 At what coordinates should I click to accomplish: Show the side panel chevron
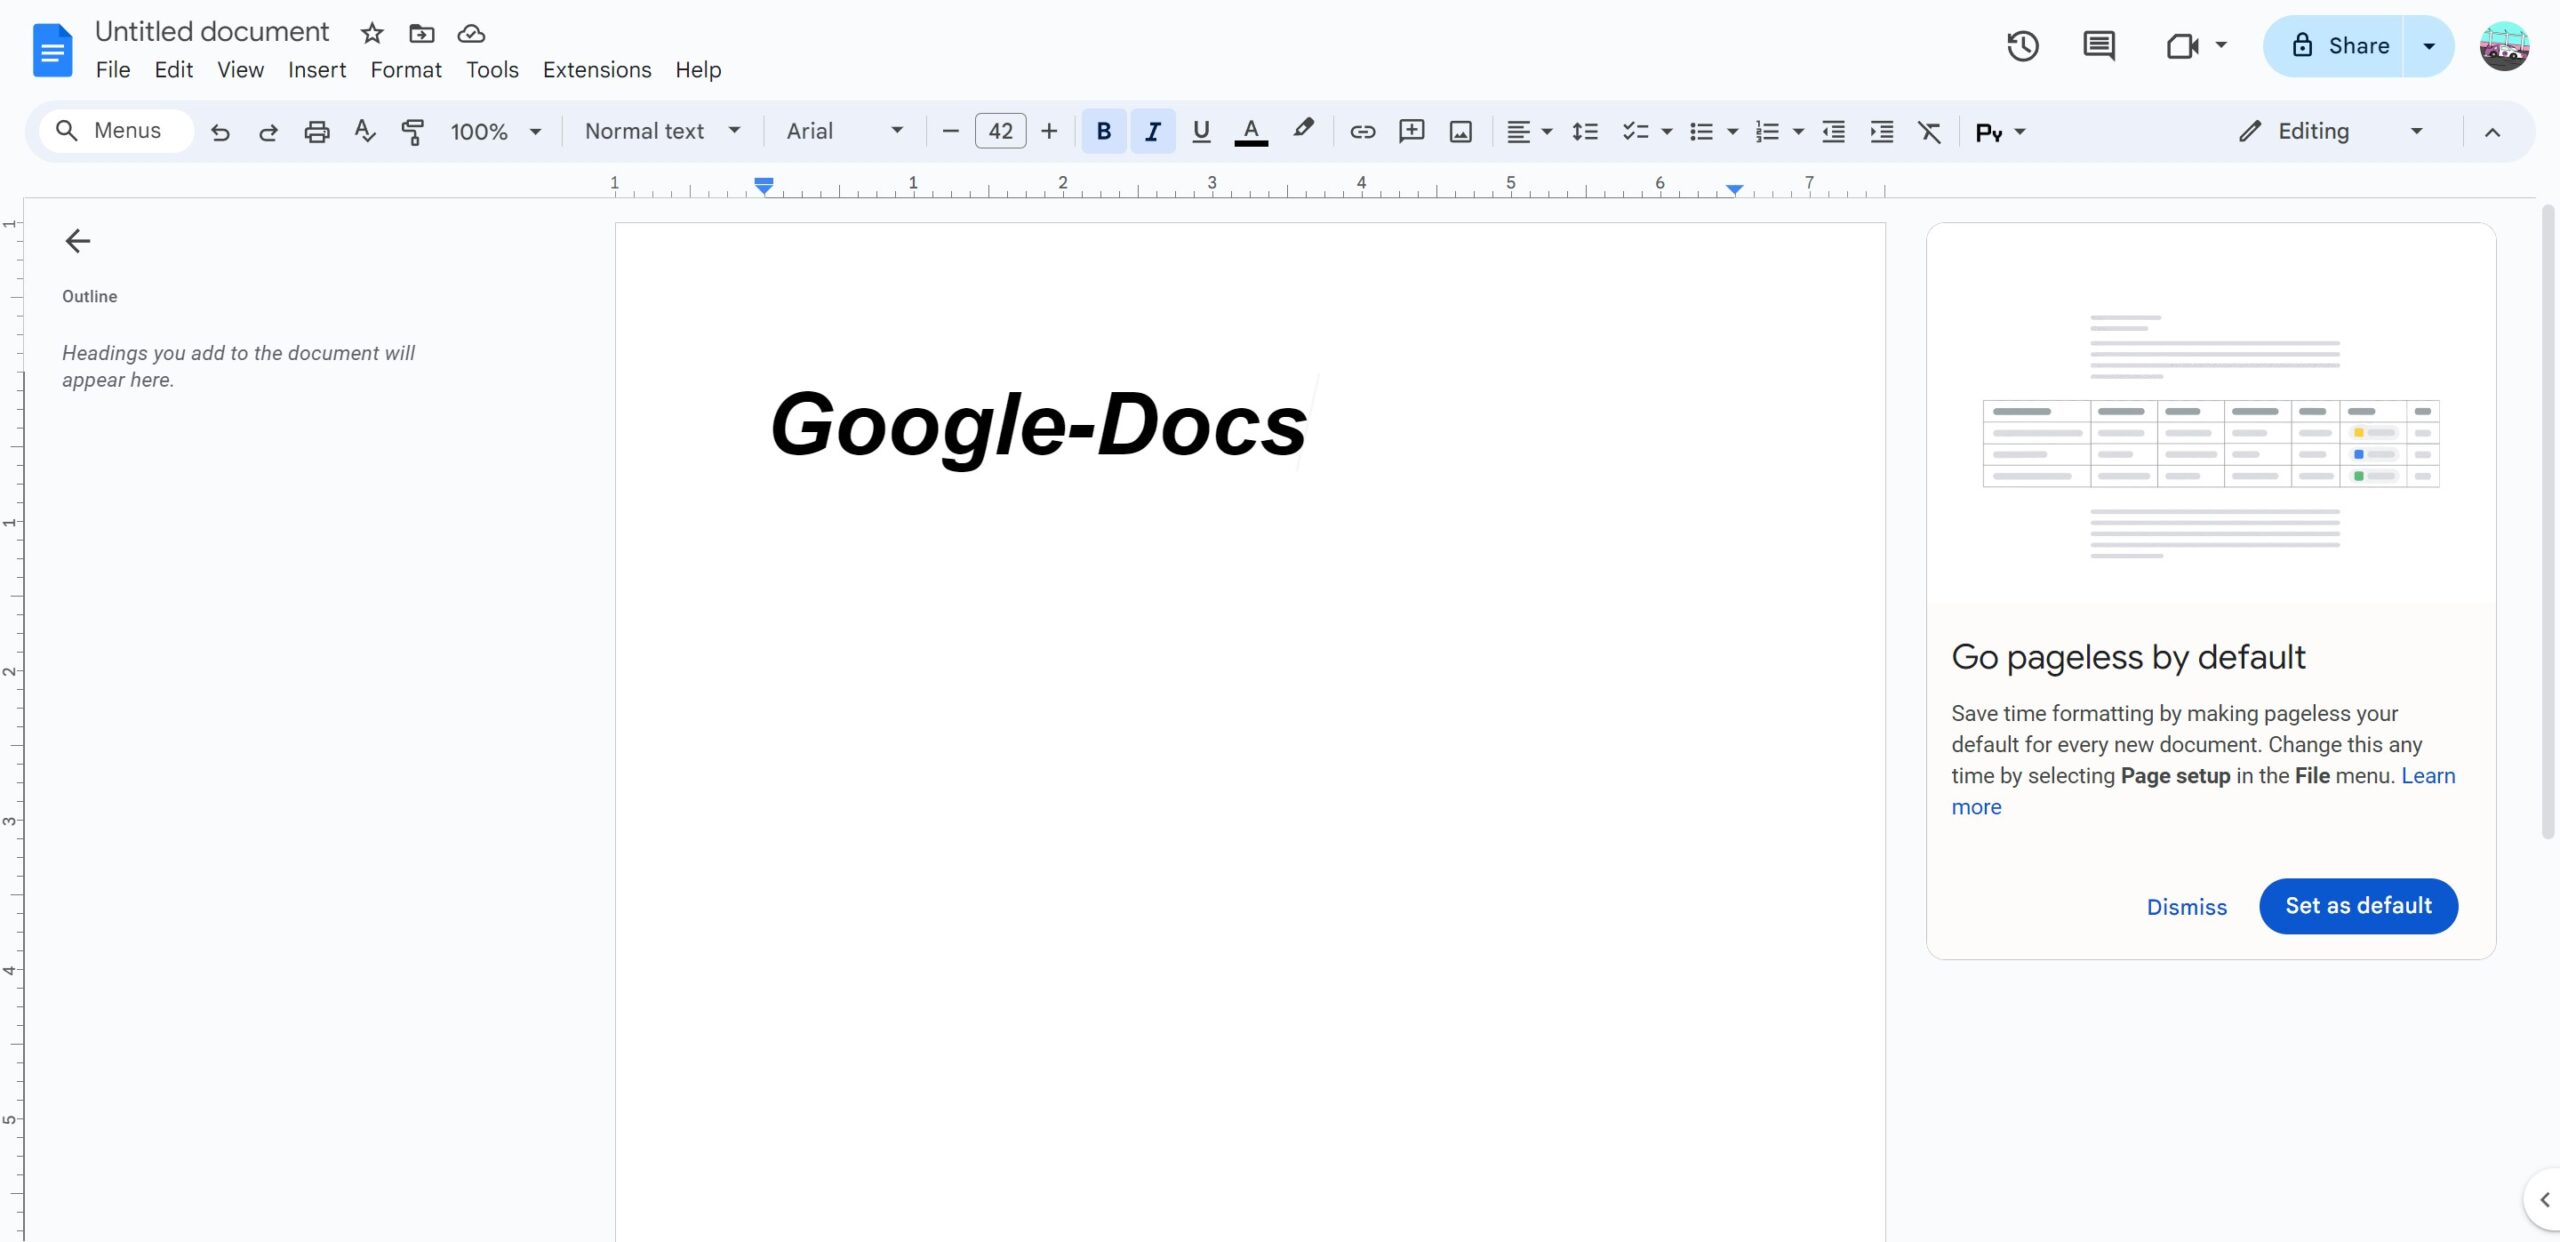(x=2544, y=1199)
